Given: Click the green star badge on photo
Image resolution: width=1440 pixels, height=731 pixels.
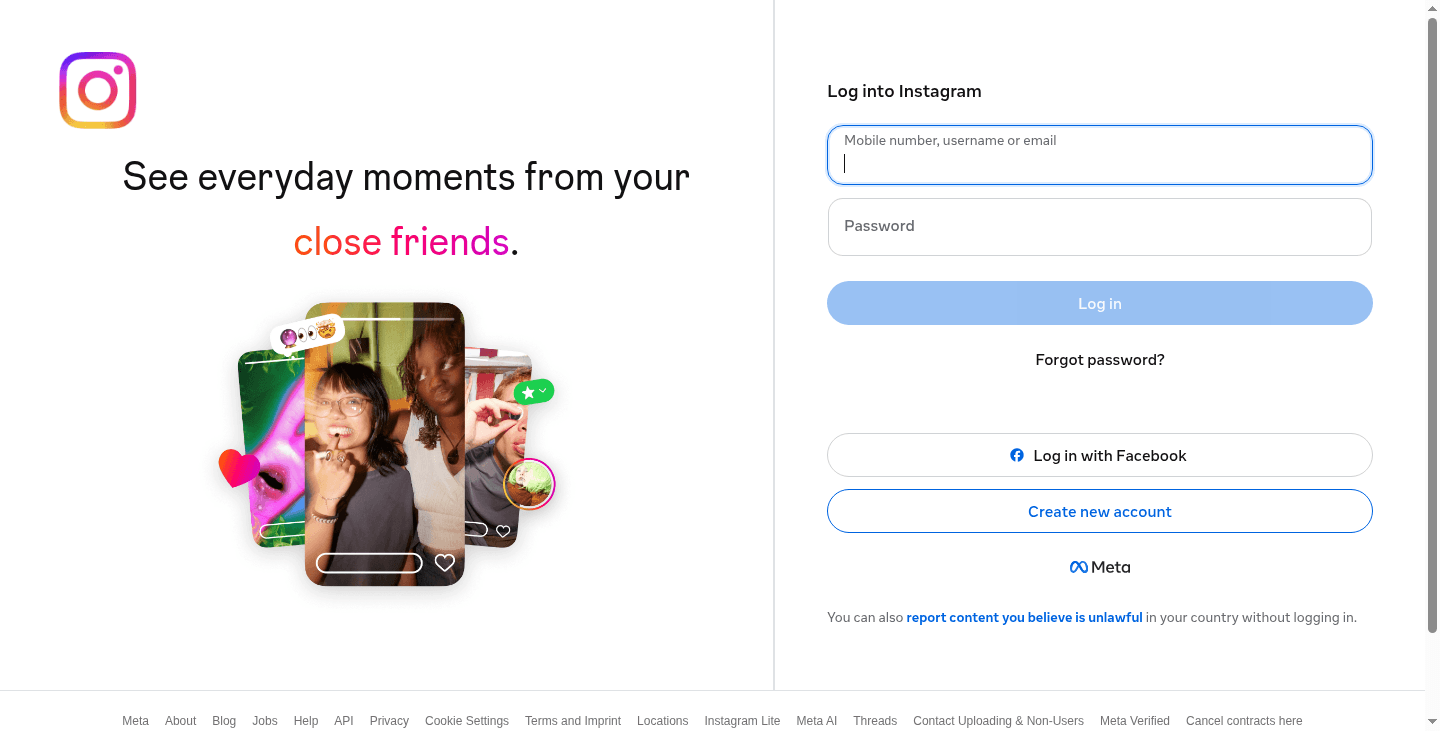Looking at the screenshot, I should 534,392.
